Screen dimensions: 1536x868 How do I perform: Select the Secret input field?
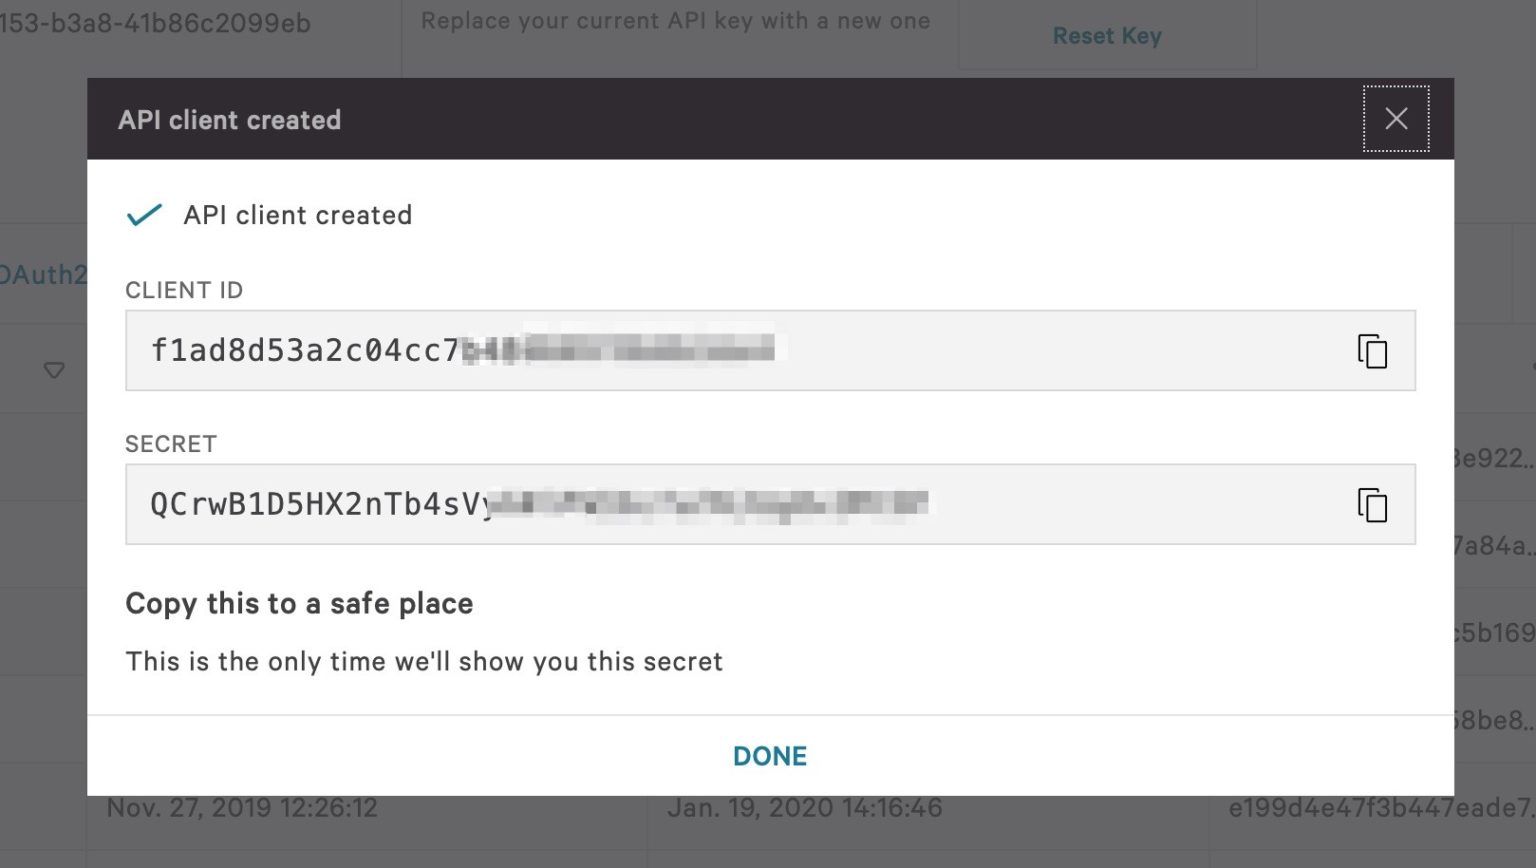point(700,505)
